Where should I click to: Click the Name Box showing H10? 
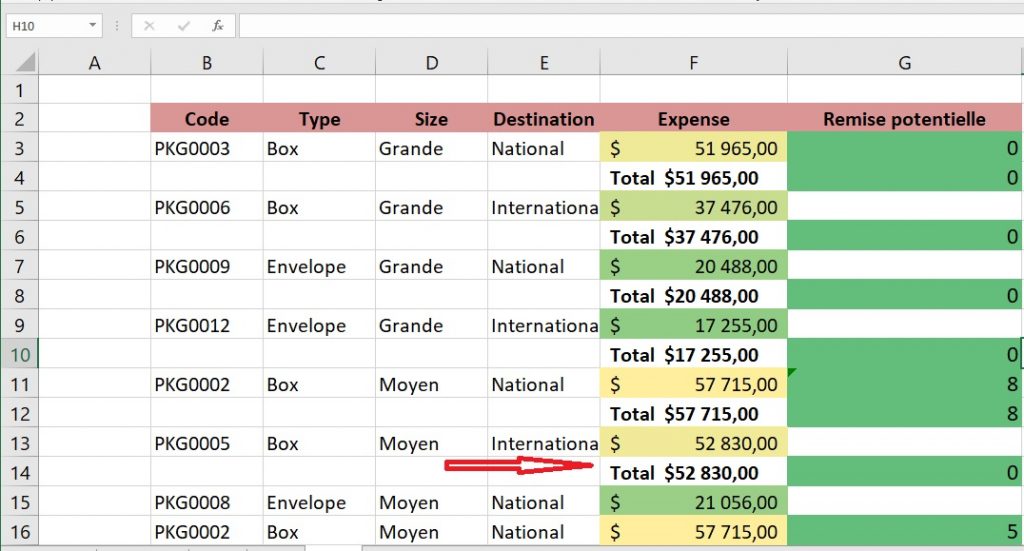[45, 26]
